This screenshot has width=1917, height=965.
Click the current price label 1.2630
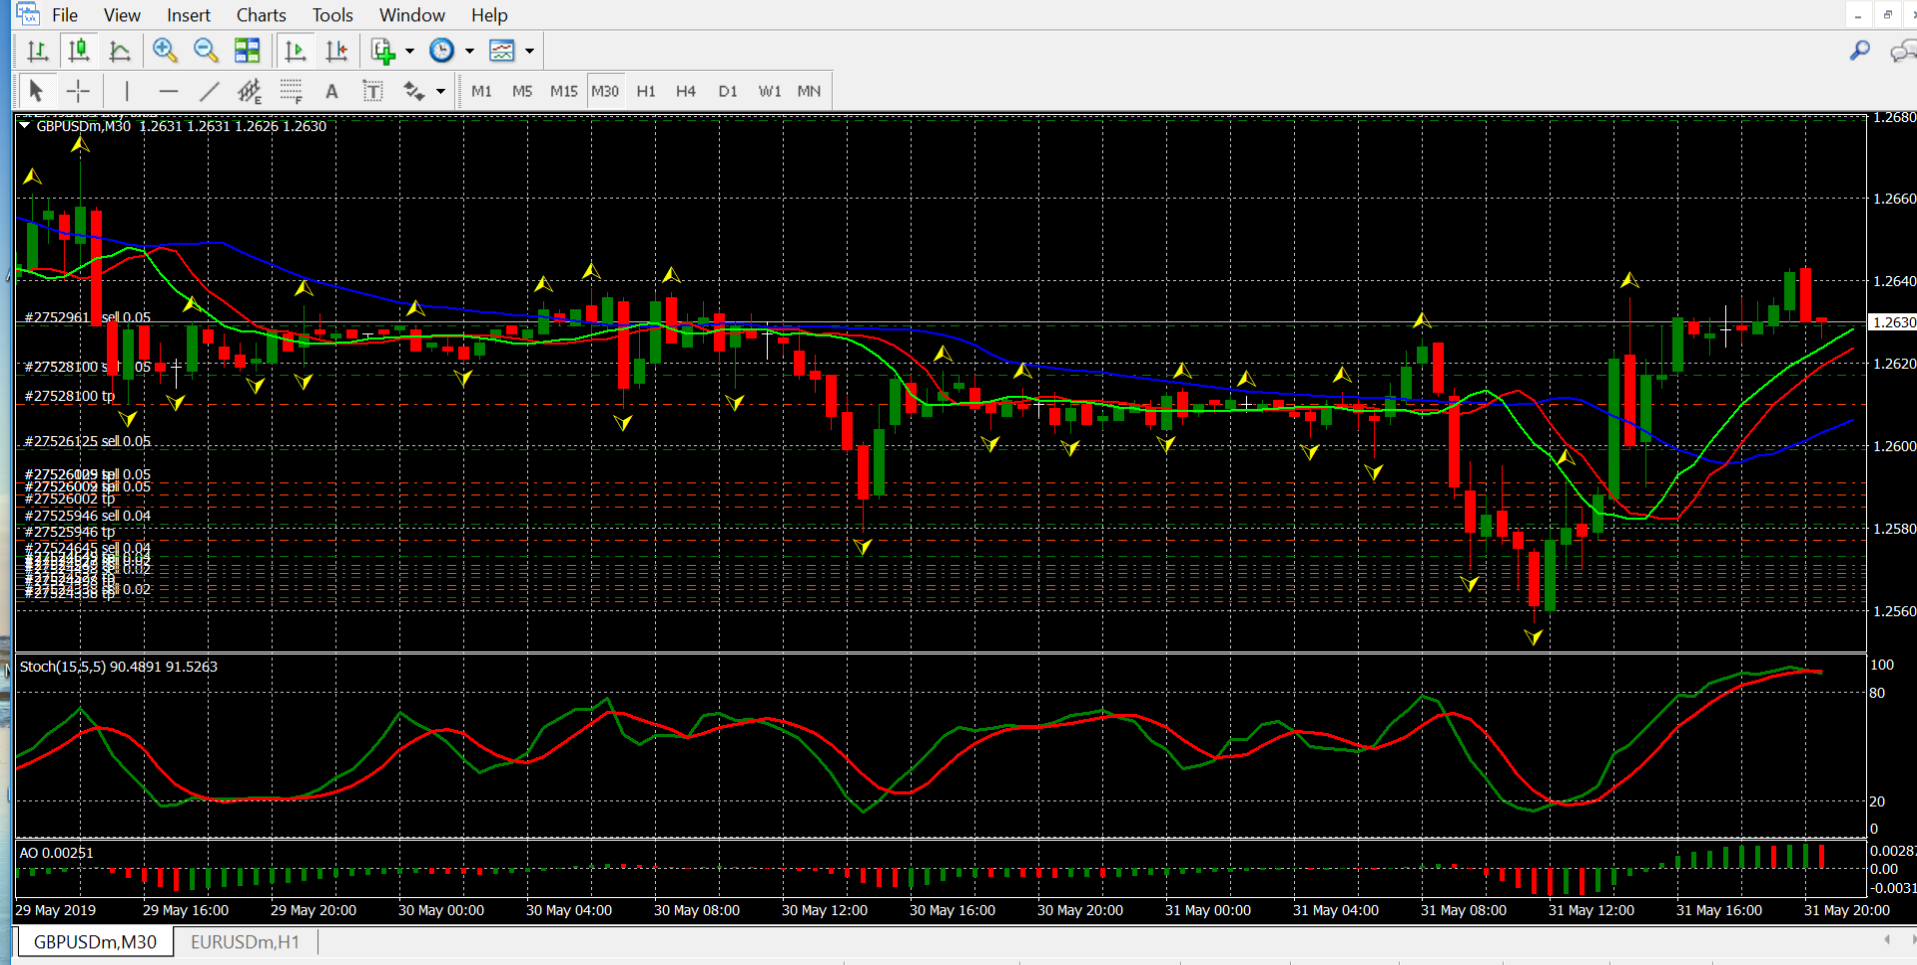(x=1893, y=322)
